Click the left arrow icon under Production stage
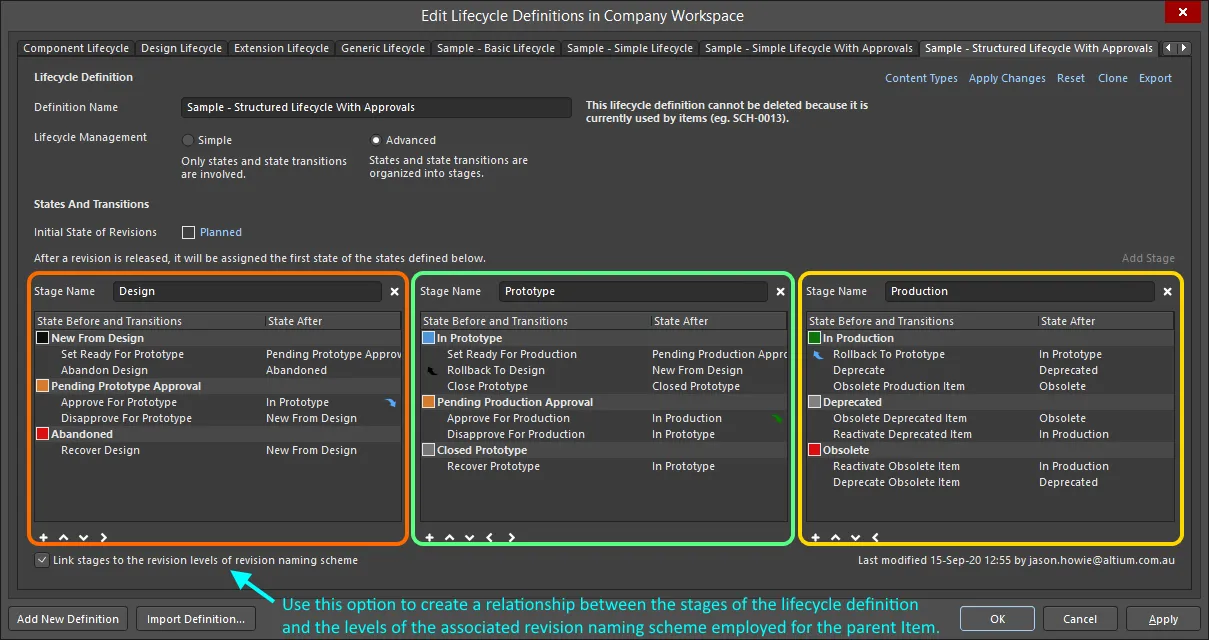Image resolution: width=1209 pixels, height=640 pixels. (876, 537)
